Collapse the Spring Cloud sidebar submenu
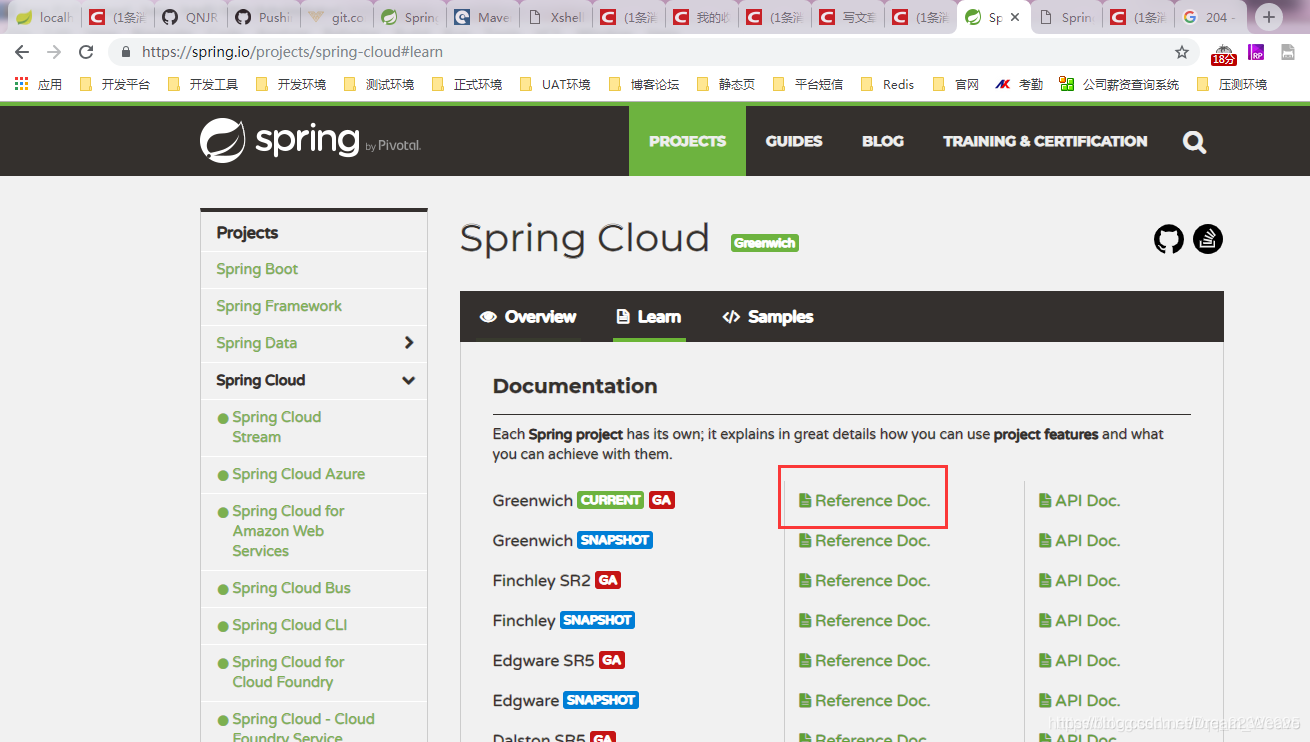 click(x=408, y=380)
